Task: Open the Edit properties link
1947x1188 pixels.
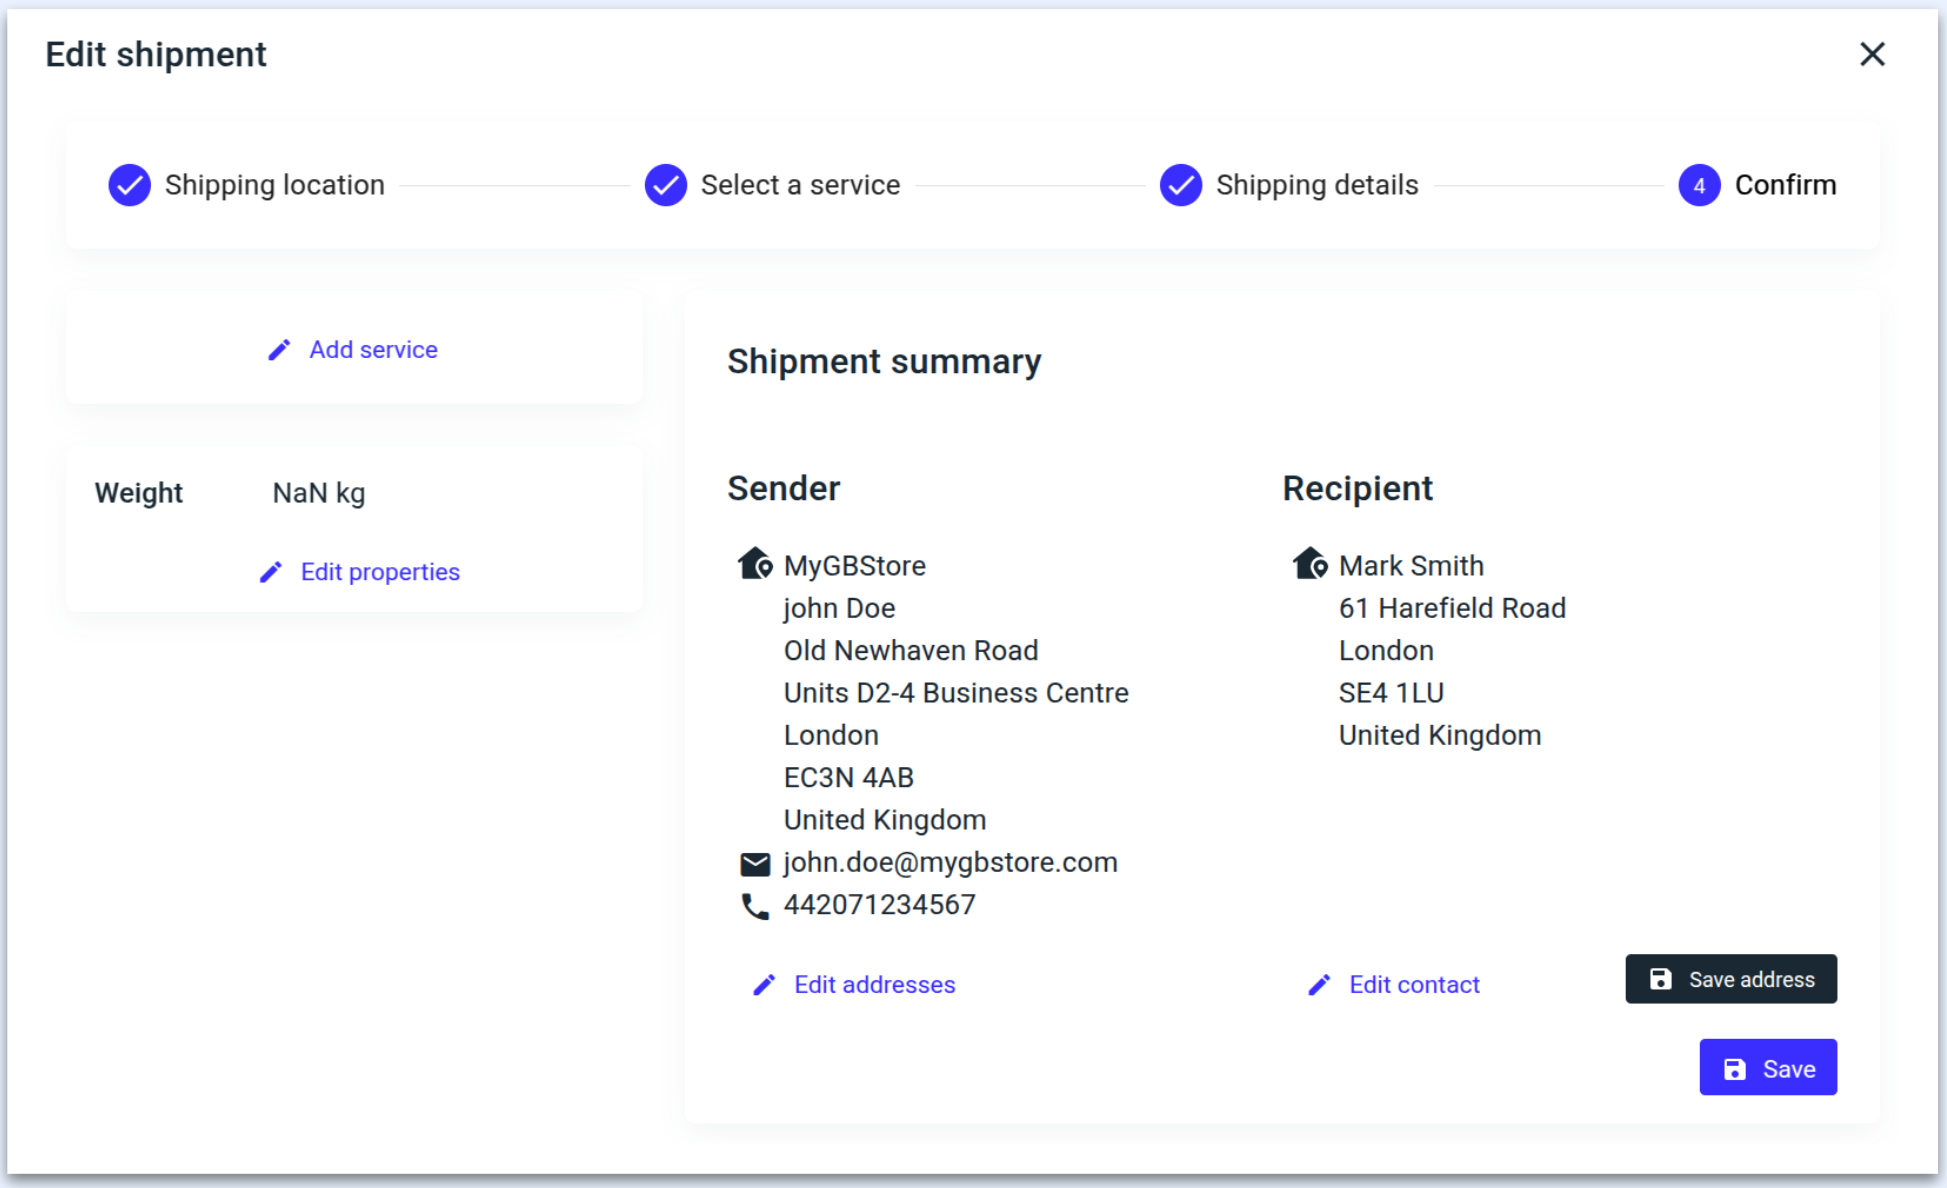Action: (x=380, y=572)
